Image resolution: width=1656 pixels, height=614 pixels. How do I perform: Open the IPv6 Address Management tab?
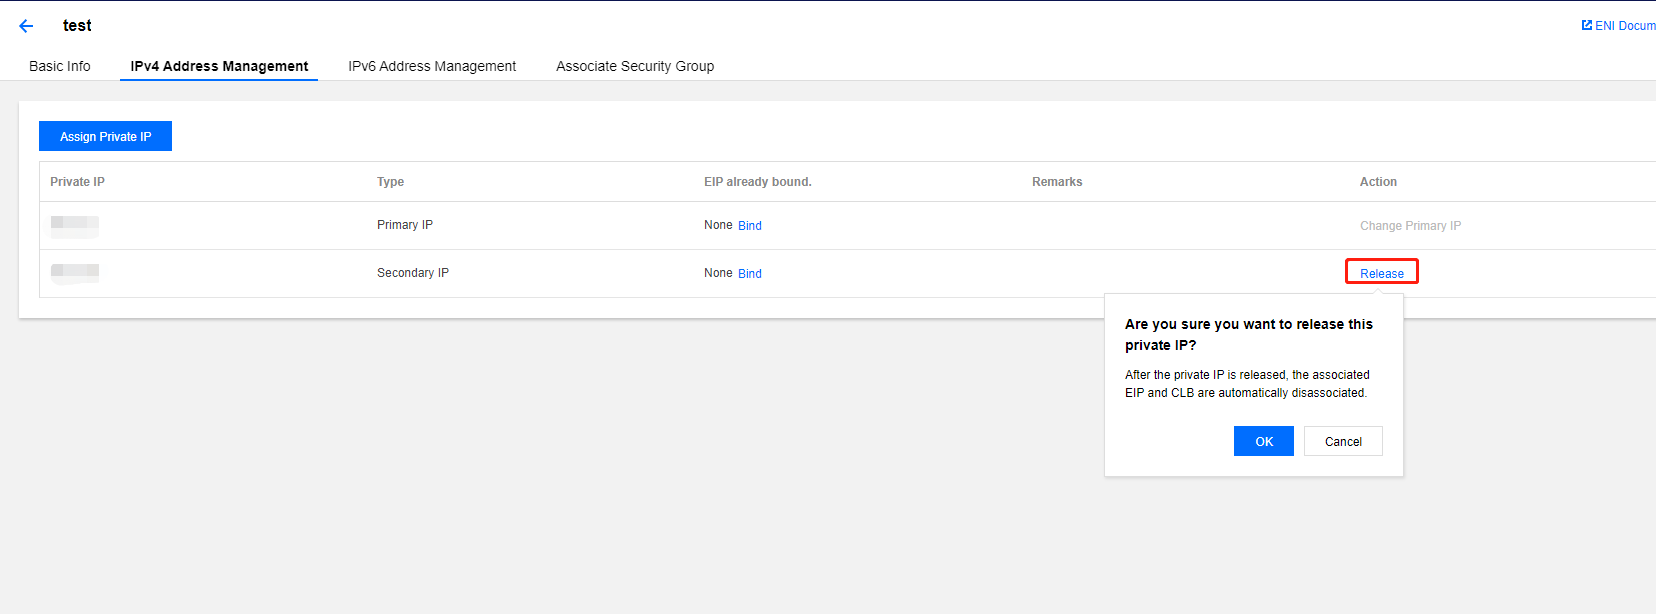[x=432, y=66]
